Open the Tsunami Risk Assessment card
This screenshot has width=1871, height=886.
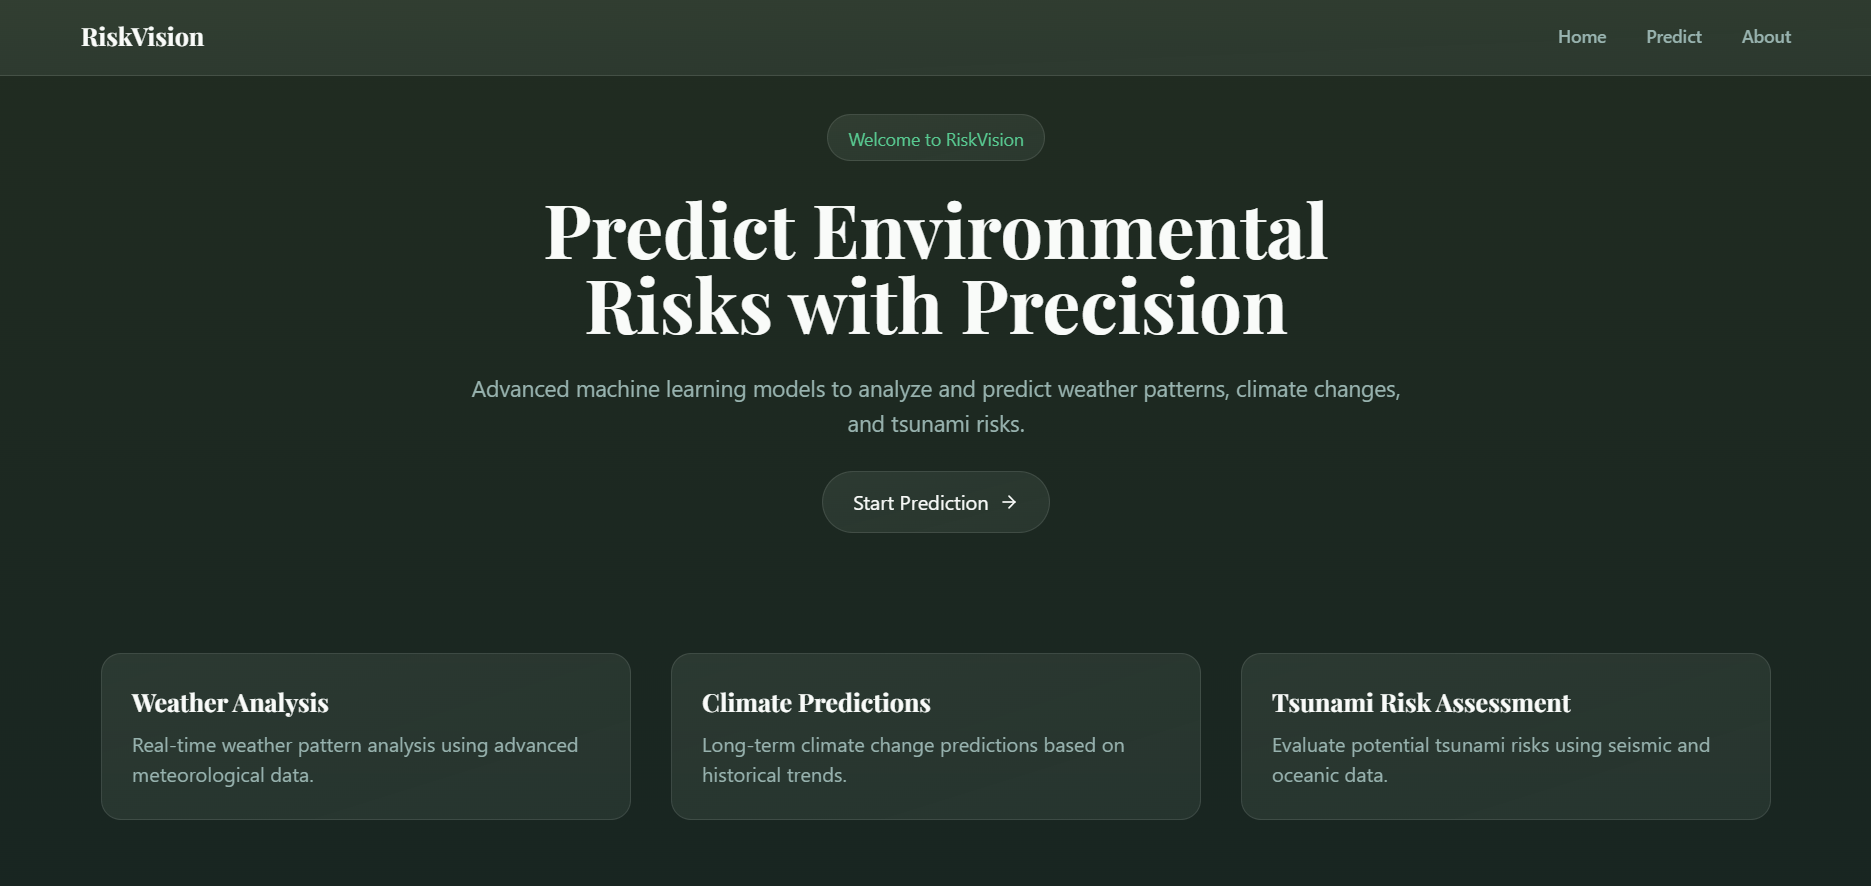(x=1504, y=736)
